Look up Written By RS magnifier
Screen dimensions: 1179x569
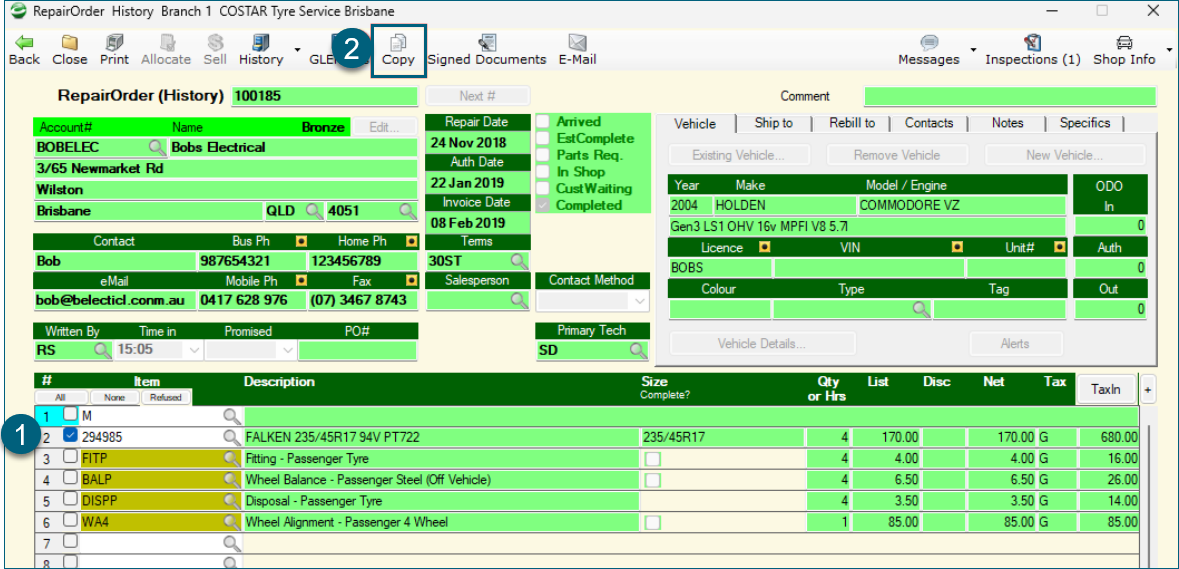pyautogui.click(x=102, y=350)
